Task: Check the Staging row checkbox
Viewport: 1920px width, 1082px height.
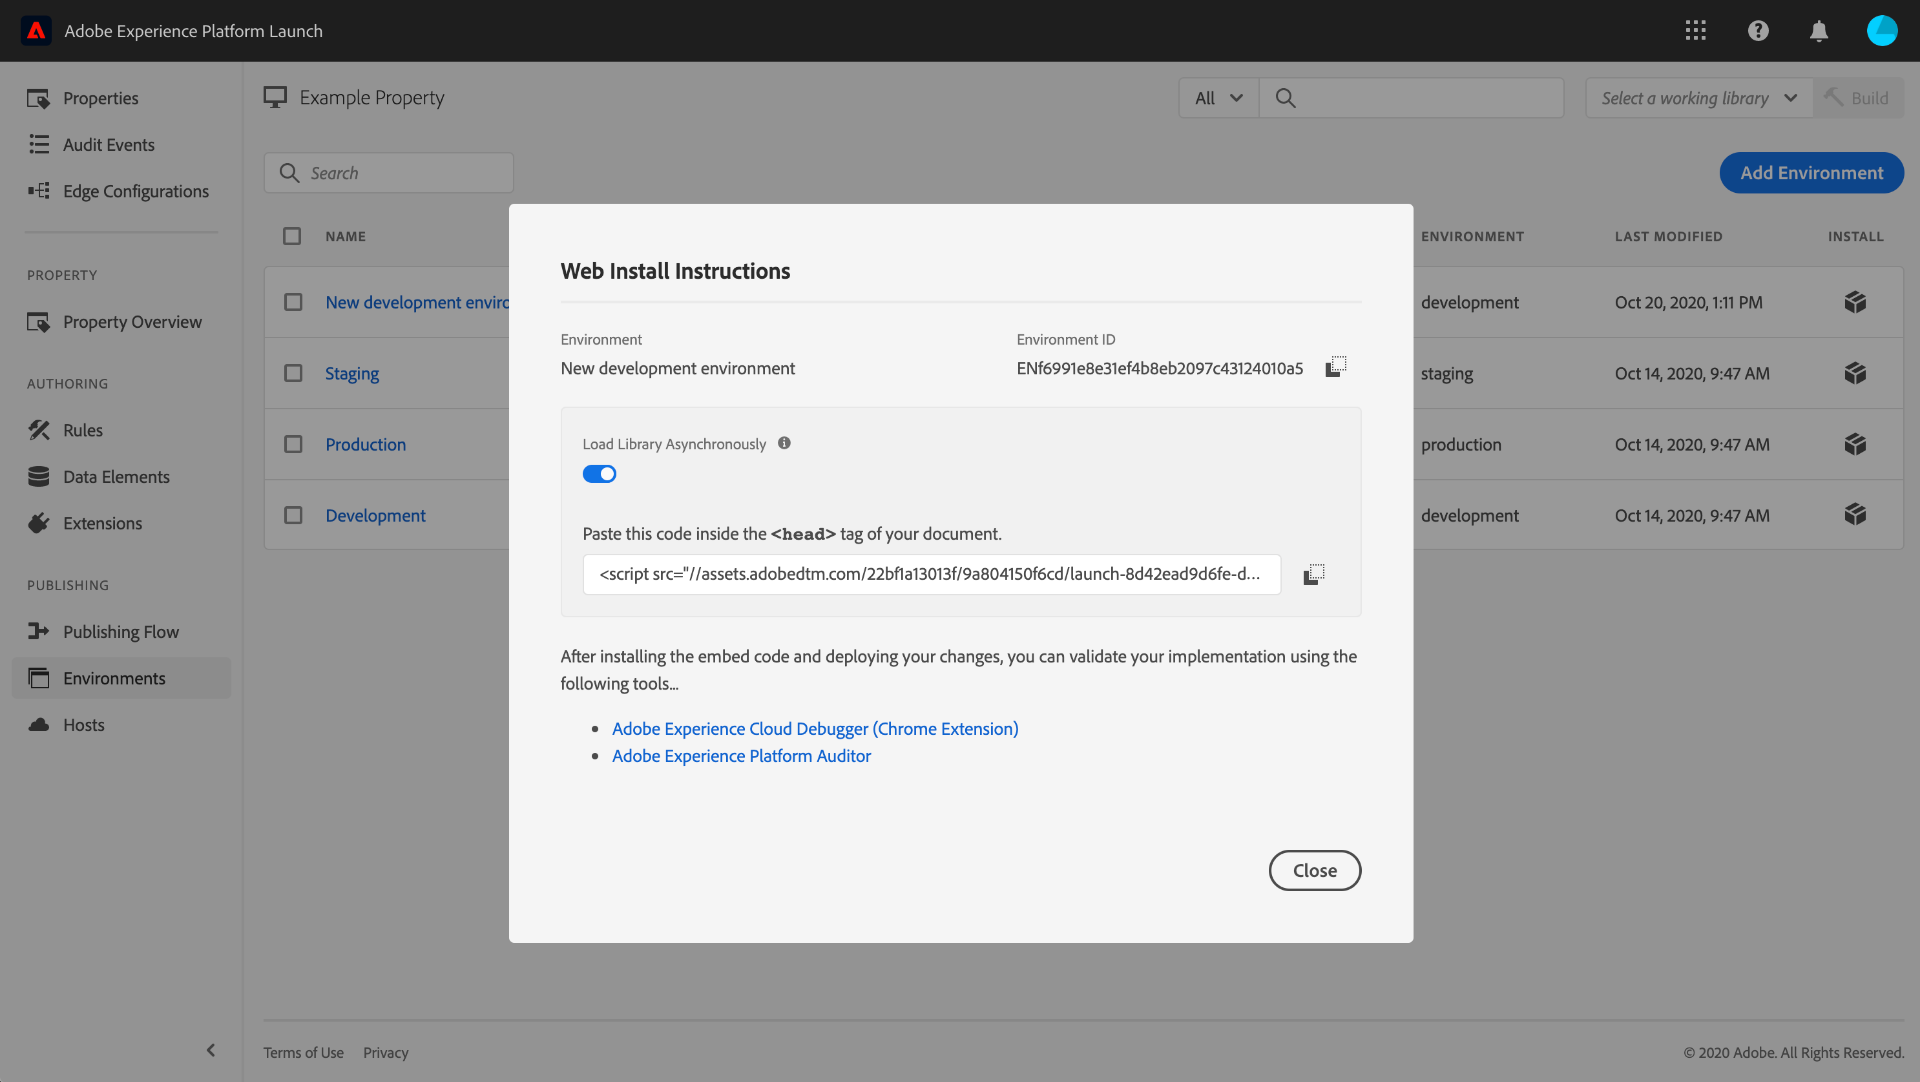Action: click(293, 373)
